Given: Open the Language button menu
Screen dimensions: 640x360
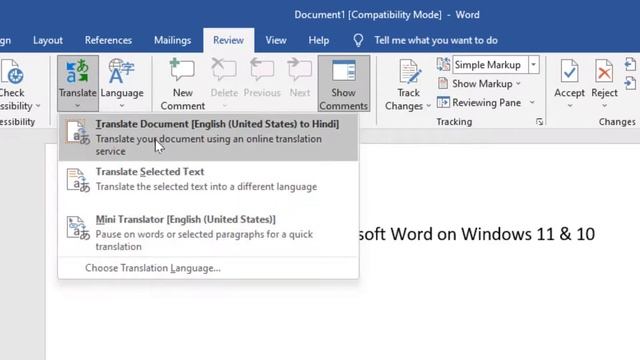Looking at the screenshot, I should coord(122,83).
